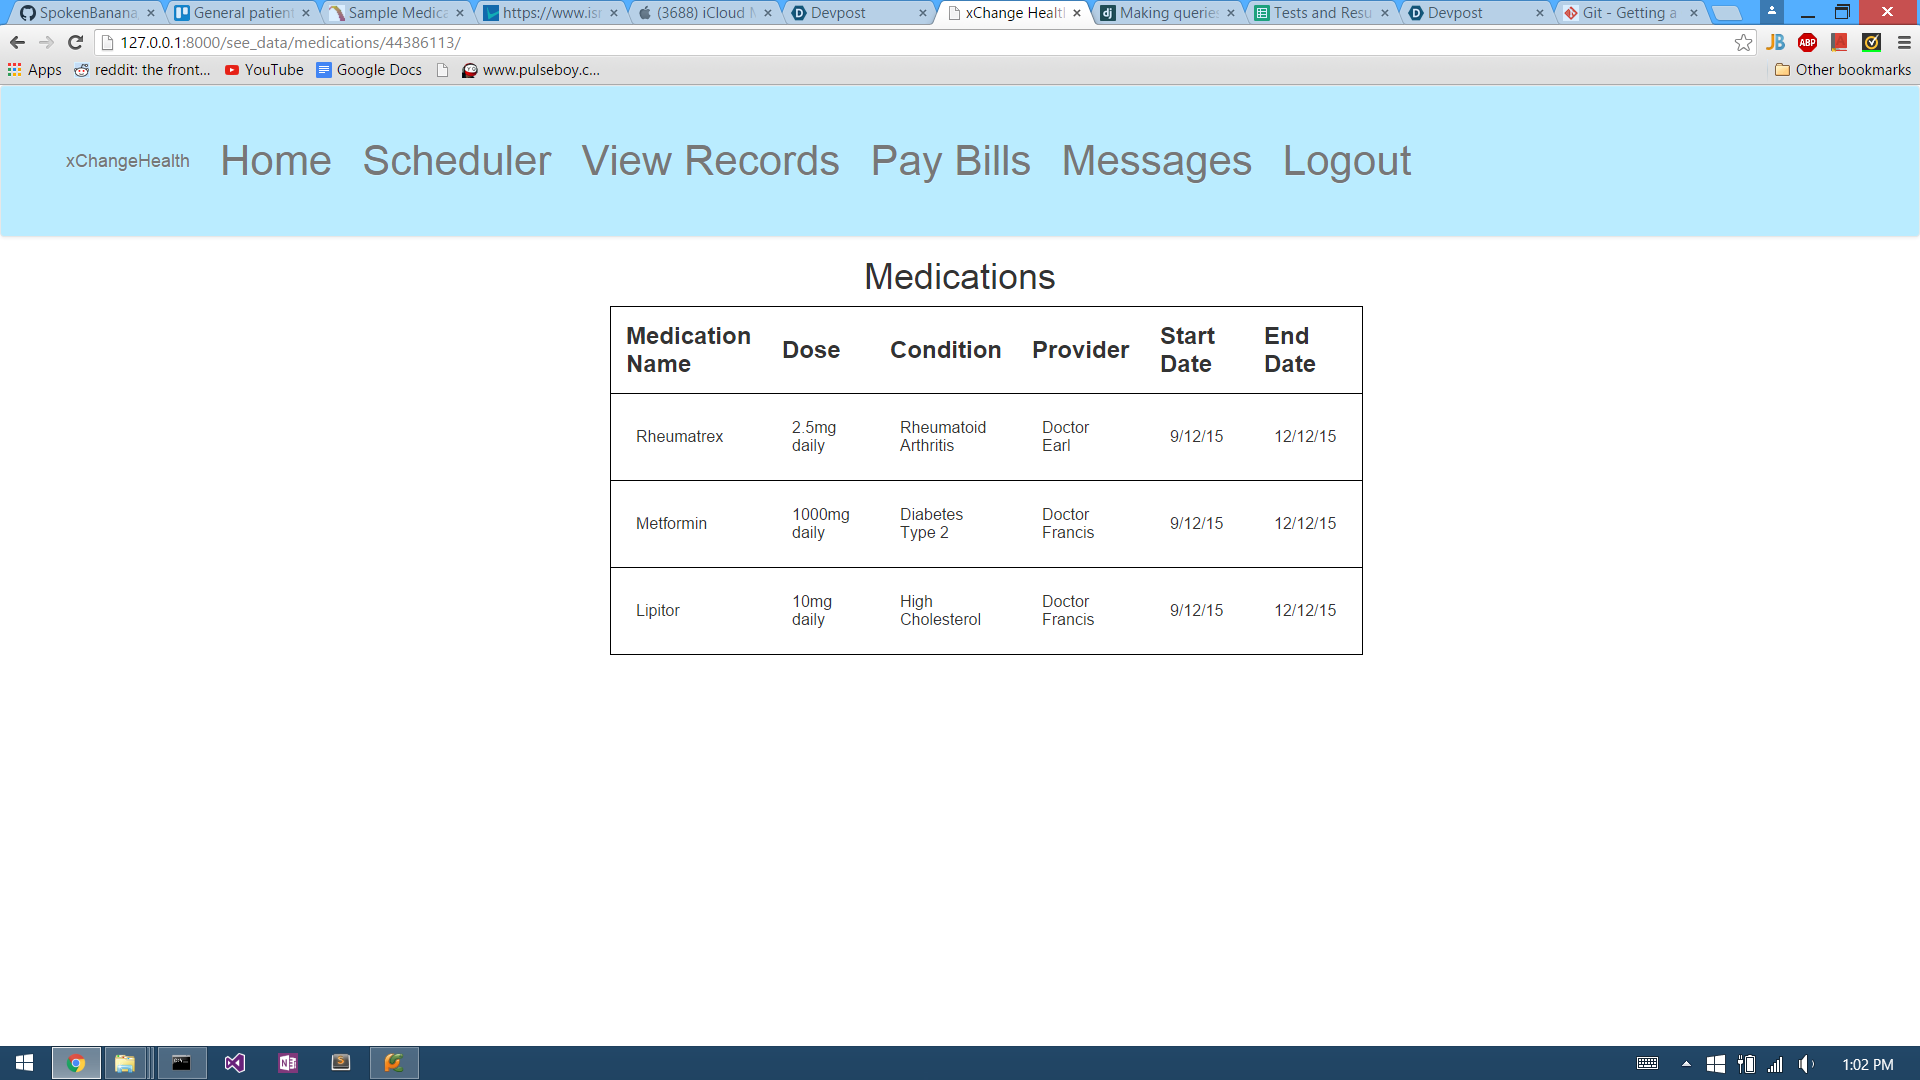Click the browser back arrow
Viewport: 1920px width, 1080px height.
point(17,42)
